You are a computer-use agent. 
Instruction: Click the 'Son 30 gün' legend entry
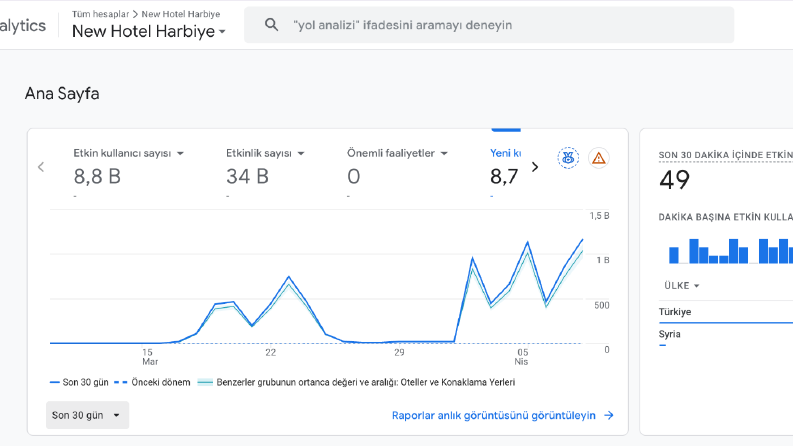[x=79, y=382]
